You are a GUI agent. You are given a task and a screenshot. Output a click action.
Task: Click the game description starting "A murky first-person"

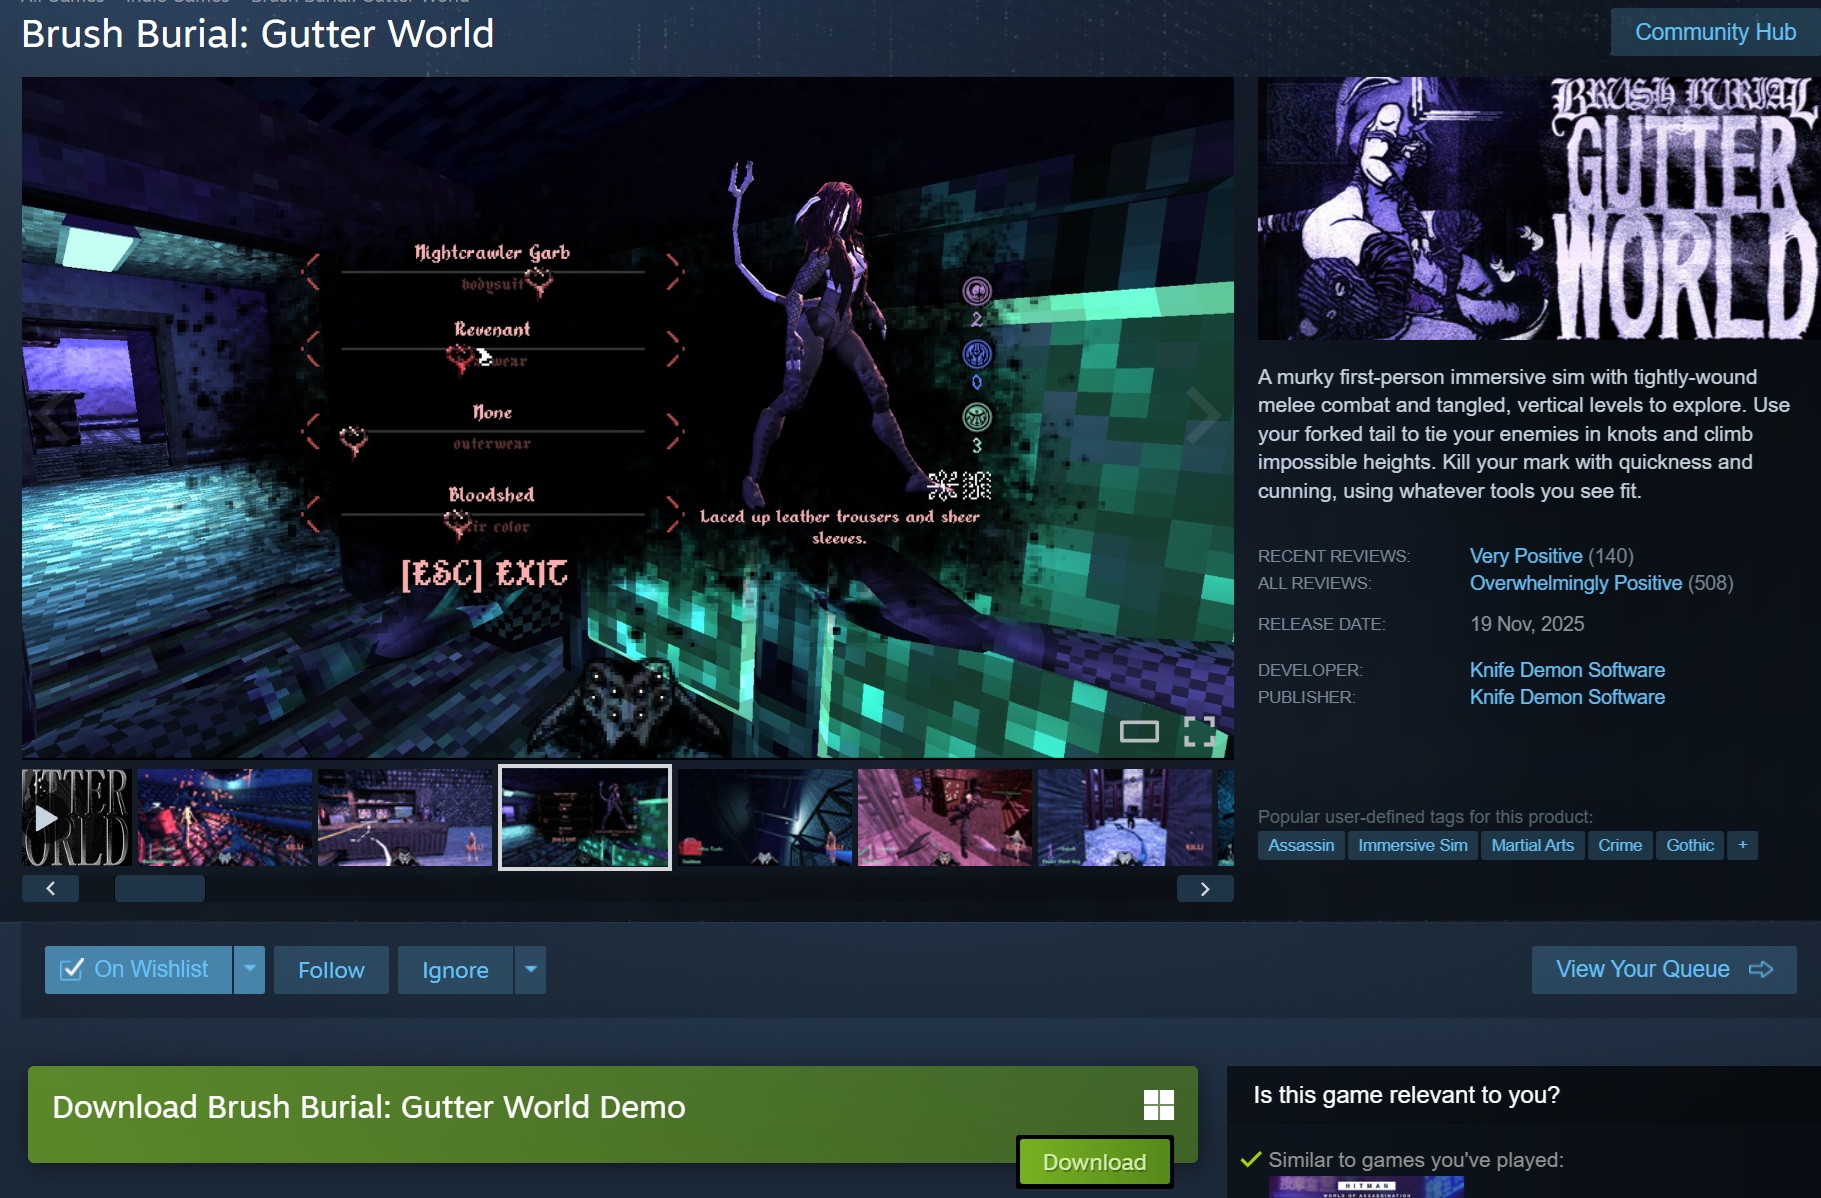[x=1524, y=434]
